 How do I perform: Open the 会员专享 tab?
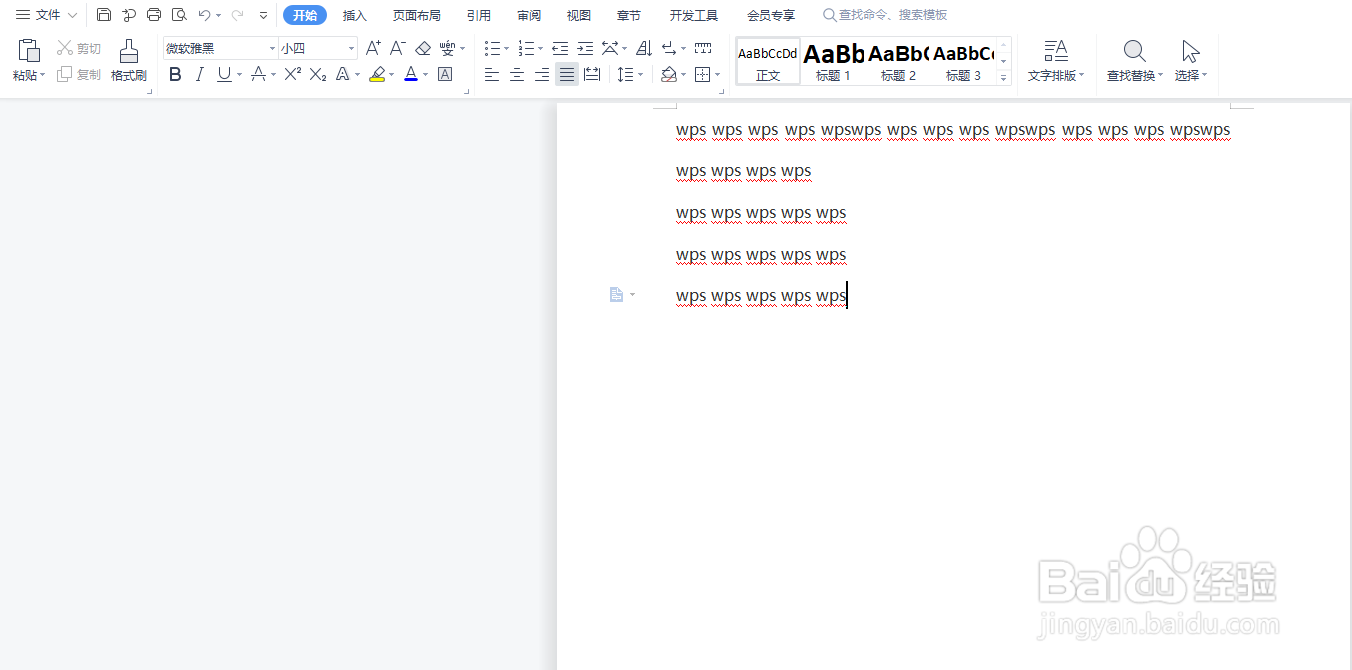point(771,15)
